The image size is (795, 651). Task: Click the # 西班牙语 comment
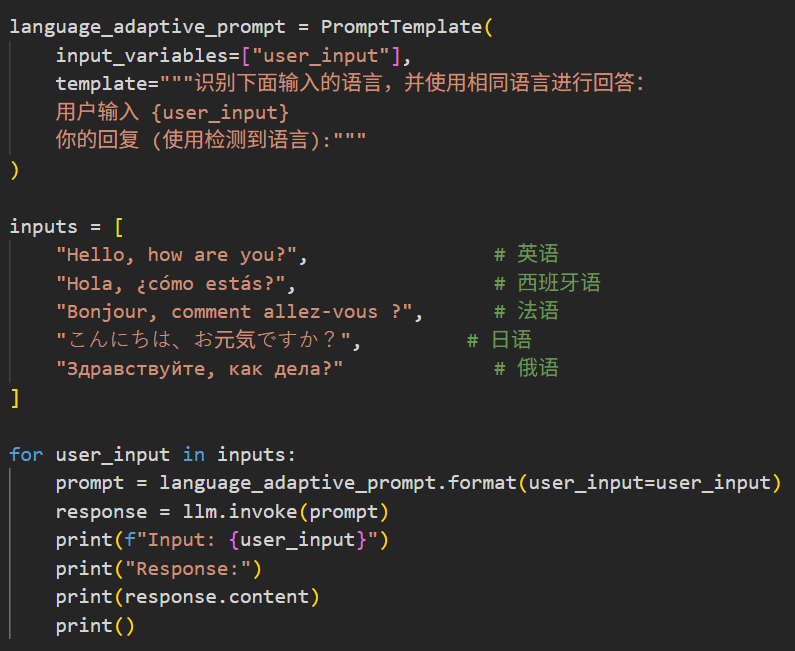[546, 283]
